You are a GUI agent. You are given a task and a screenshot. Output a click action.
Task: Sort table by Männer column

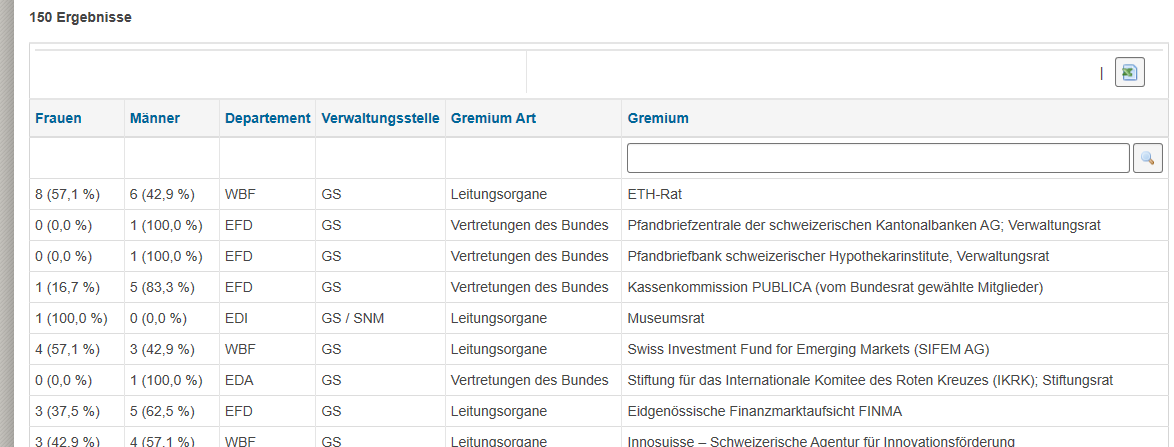point(154,118)
